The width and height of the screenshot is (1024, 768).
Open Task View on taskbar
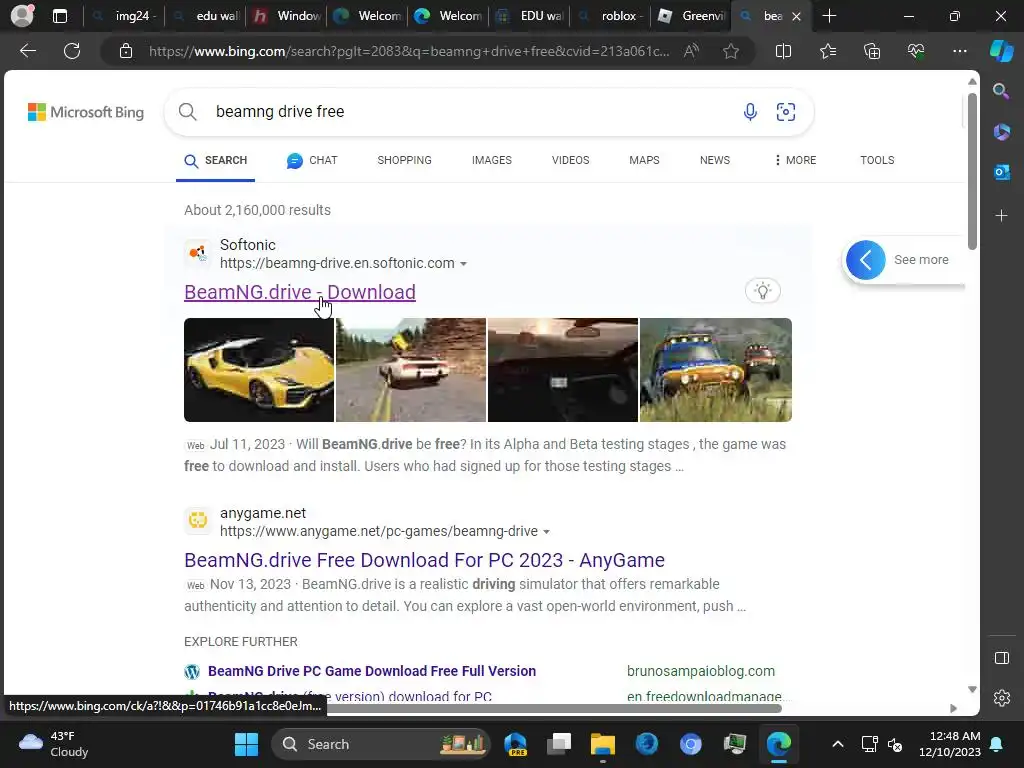coord(559,744)
